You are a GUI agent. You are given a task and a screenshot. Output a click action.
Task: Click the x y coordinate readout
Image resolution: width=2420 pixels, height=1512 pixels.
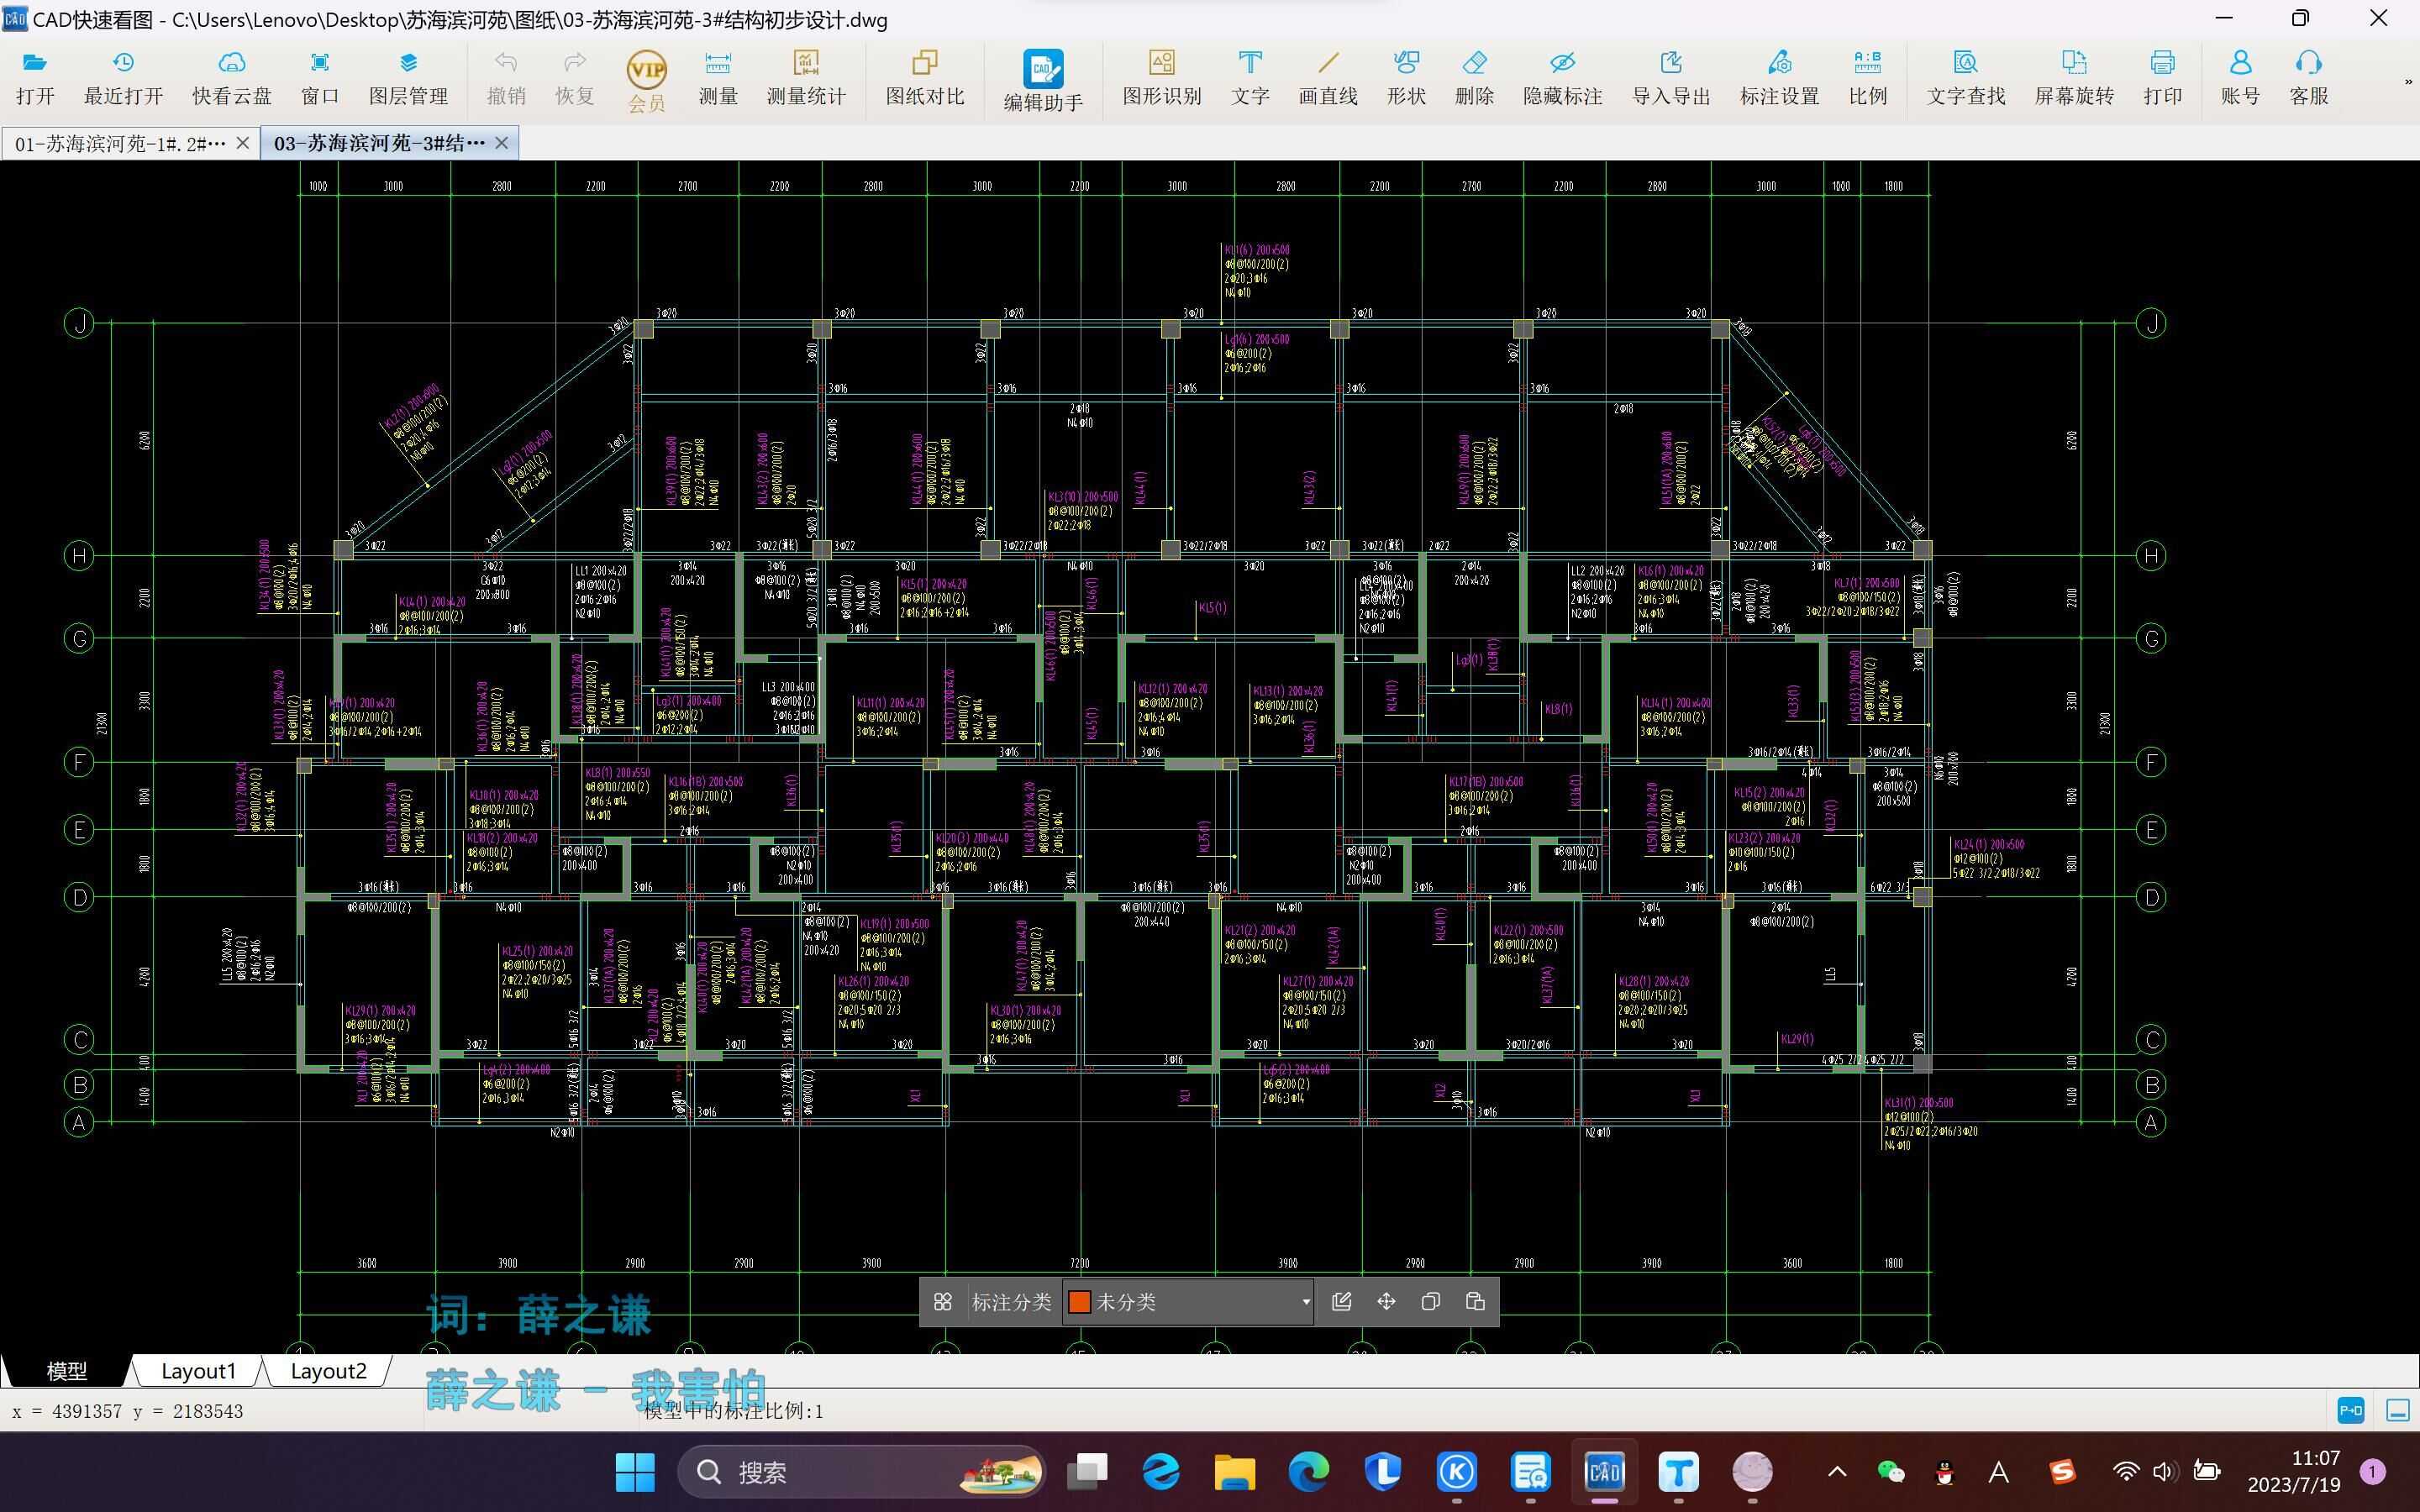128,1412
